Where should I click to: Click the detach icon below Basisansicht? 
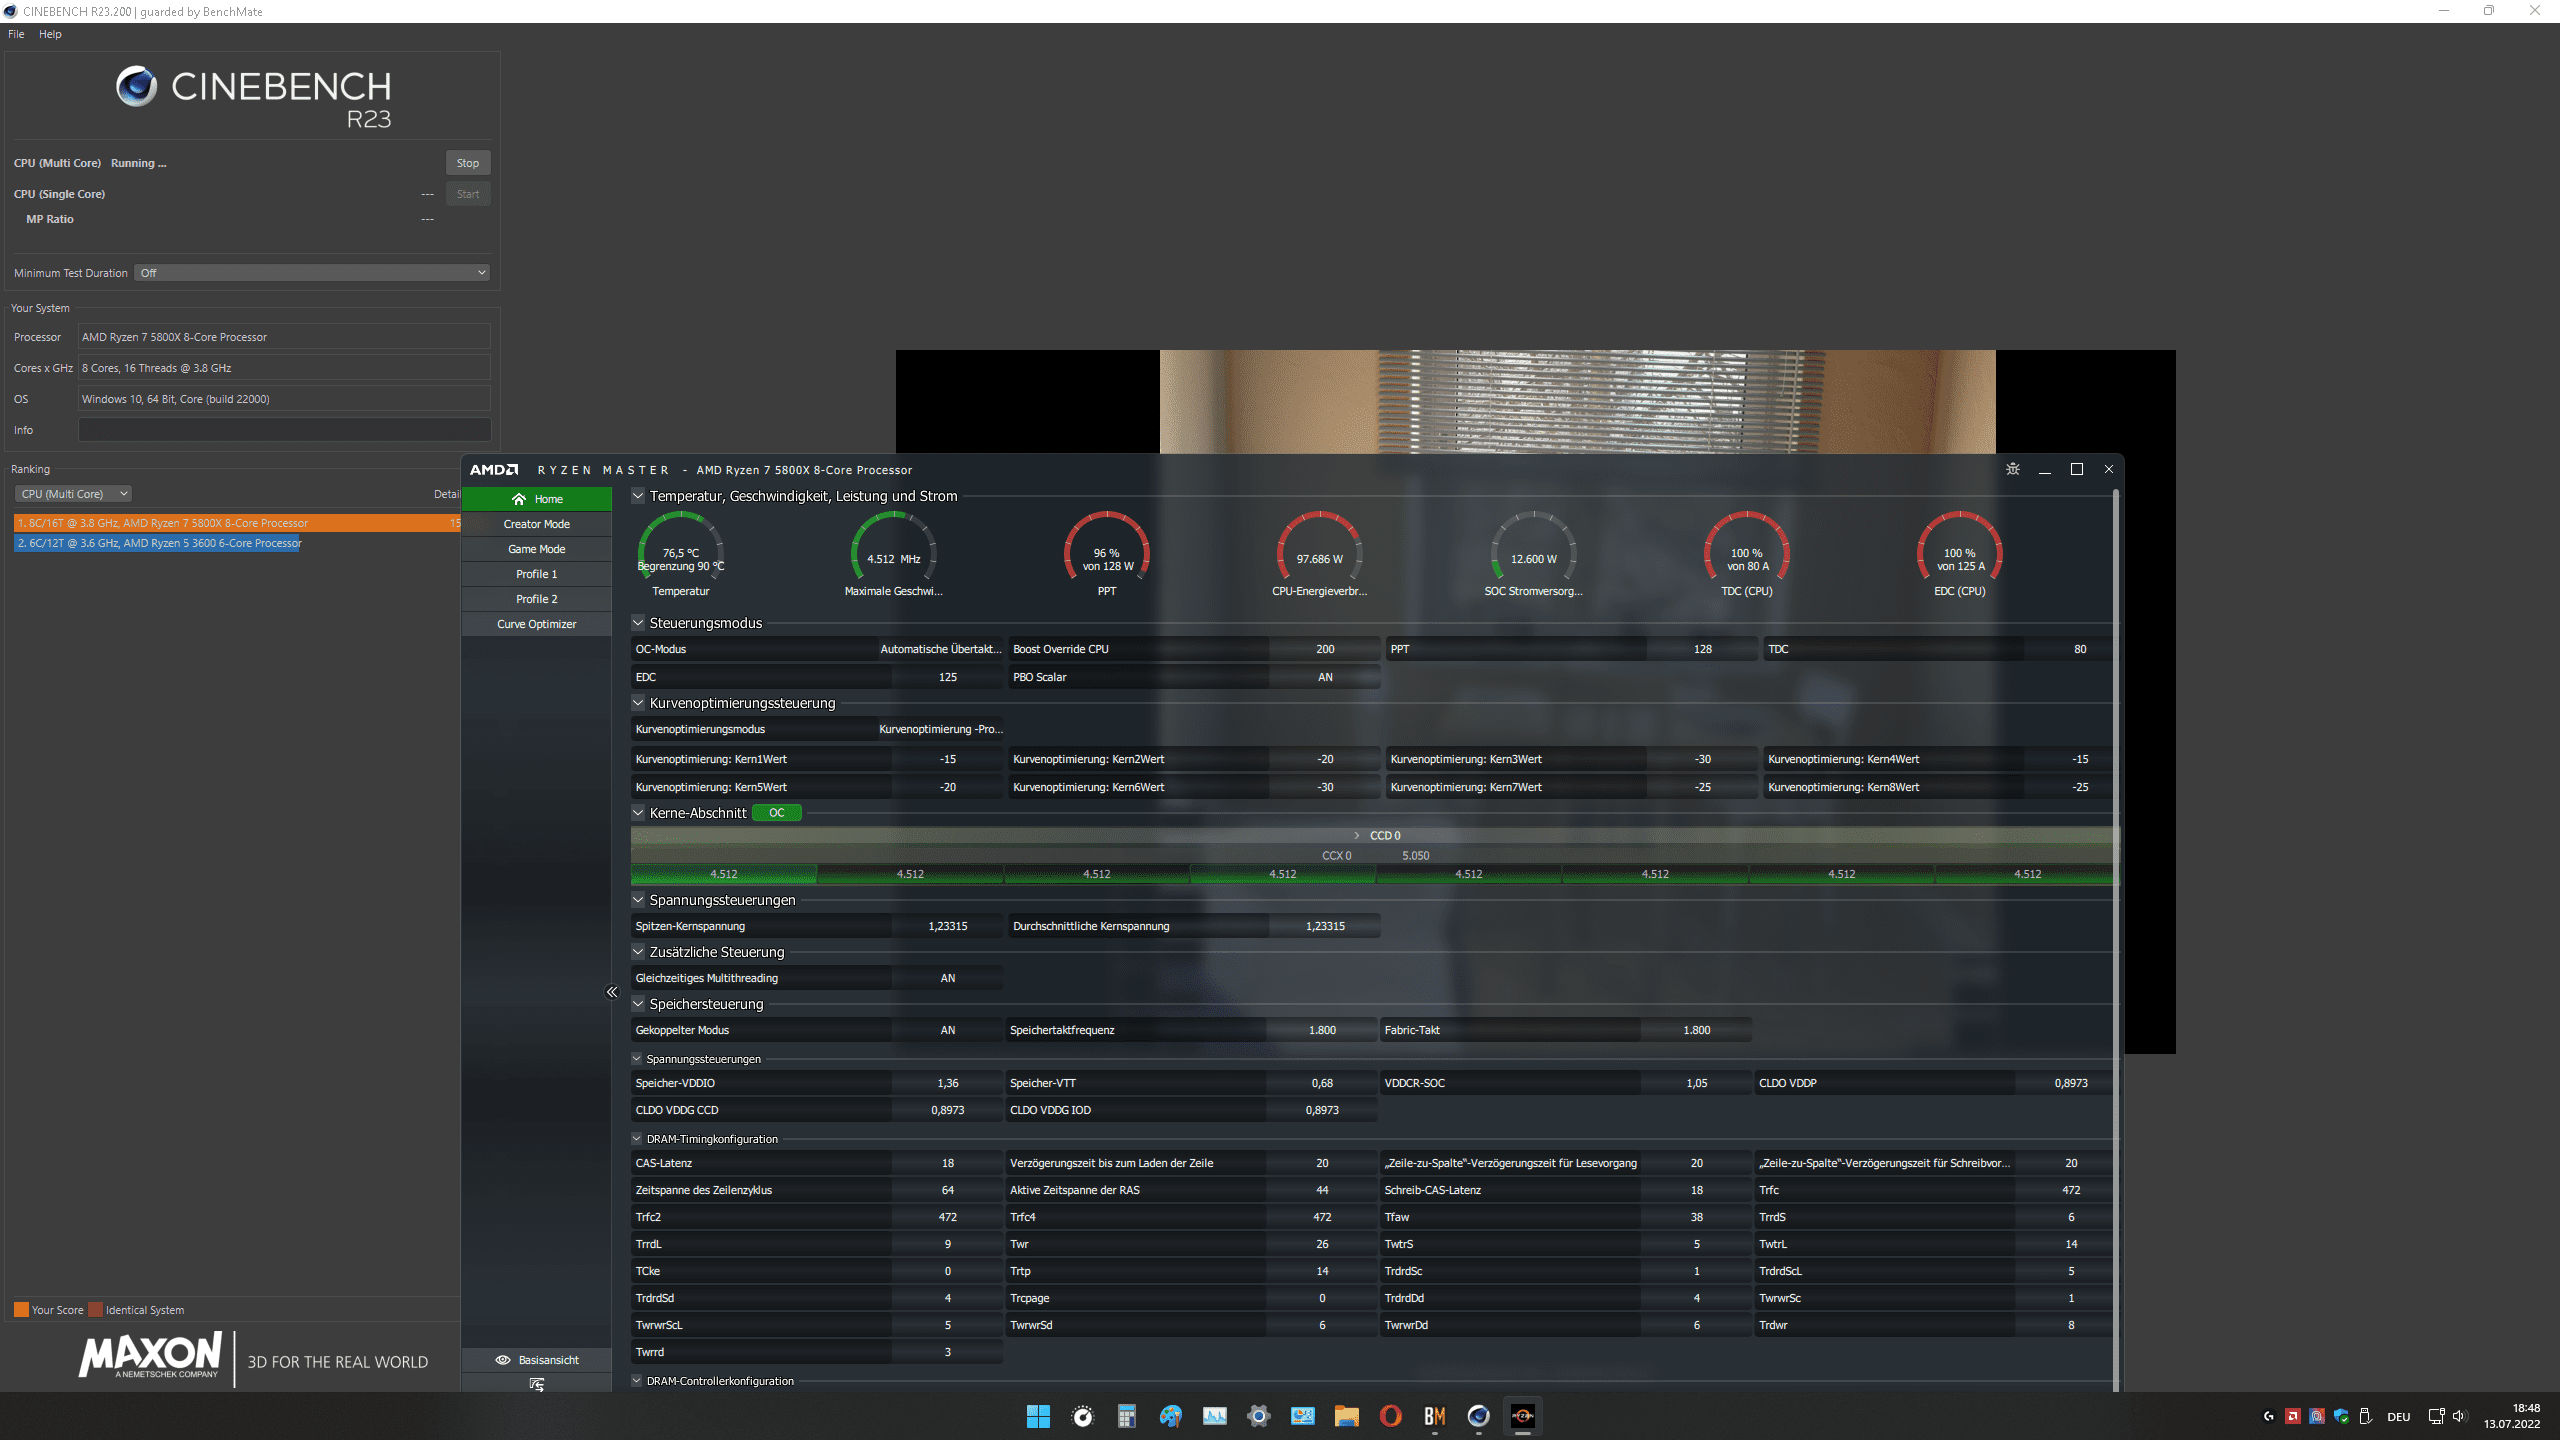point(537,1384)
